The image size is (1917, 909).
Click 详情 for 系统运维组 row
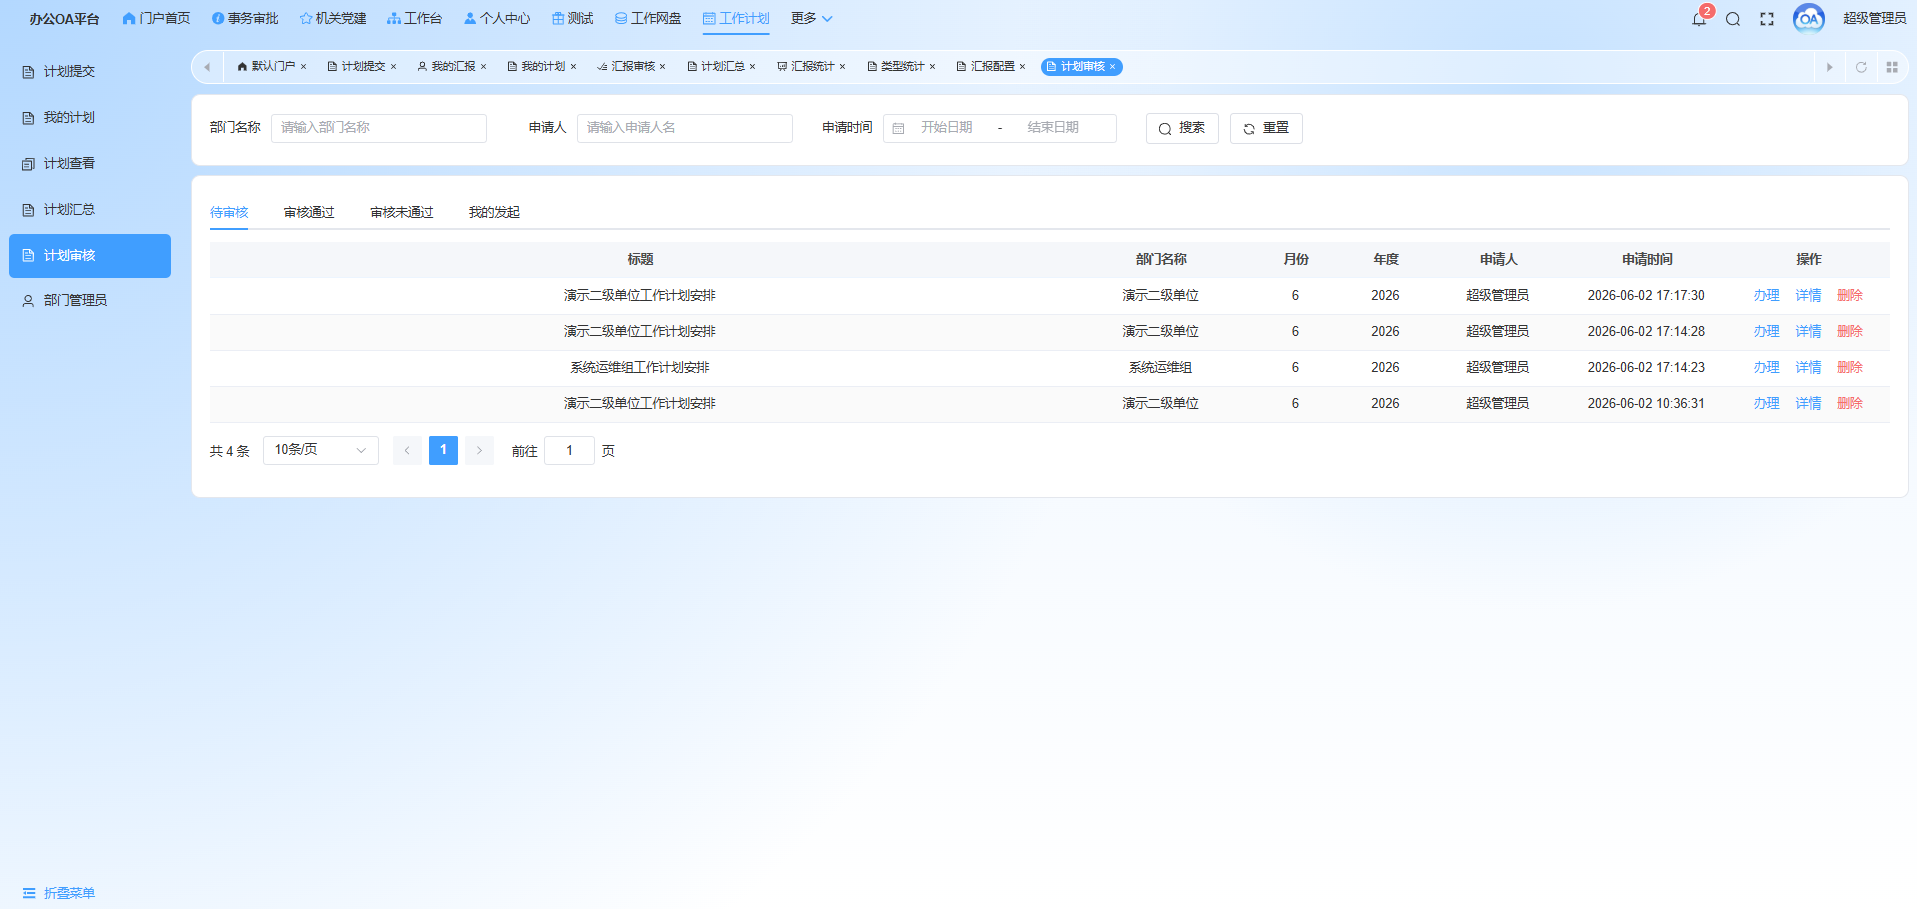[1808, 368]
